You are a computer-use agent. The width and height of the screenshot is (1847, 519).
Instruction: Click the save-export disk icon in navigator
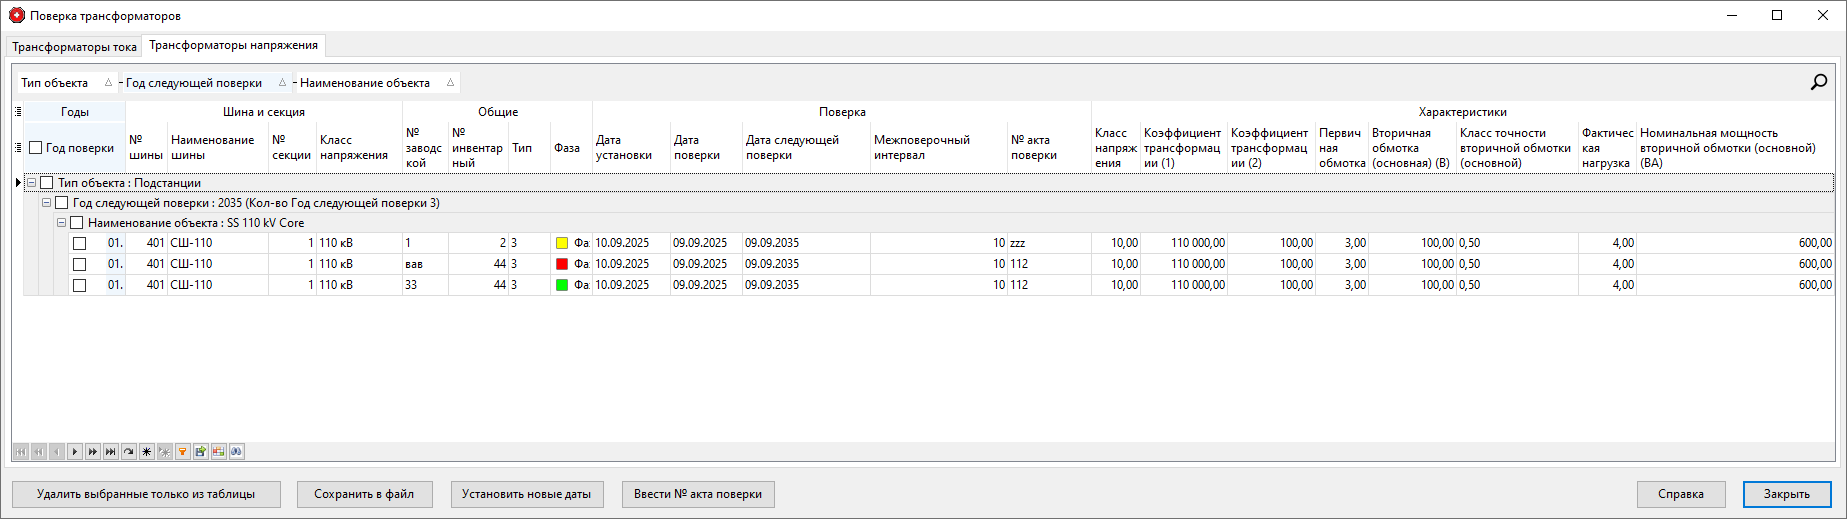[201, 452]
